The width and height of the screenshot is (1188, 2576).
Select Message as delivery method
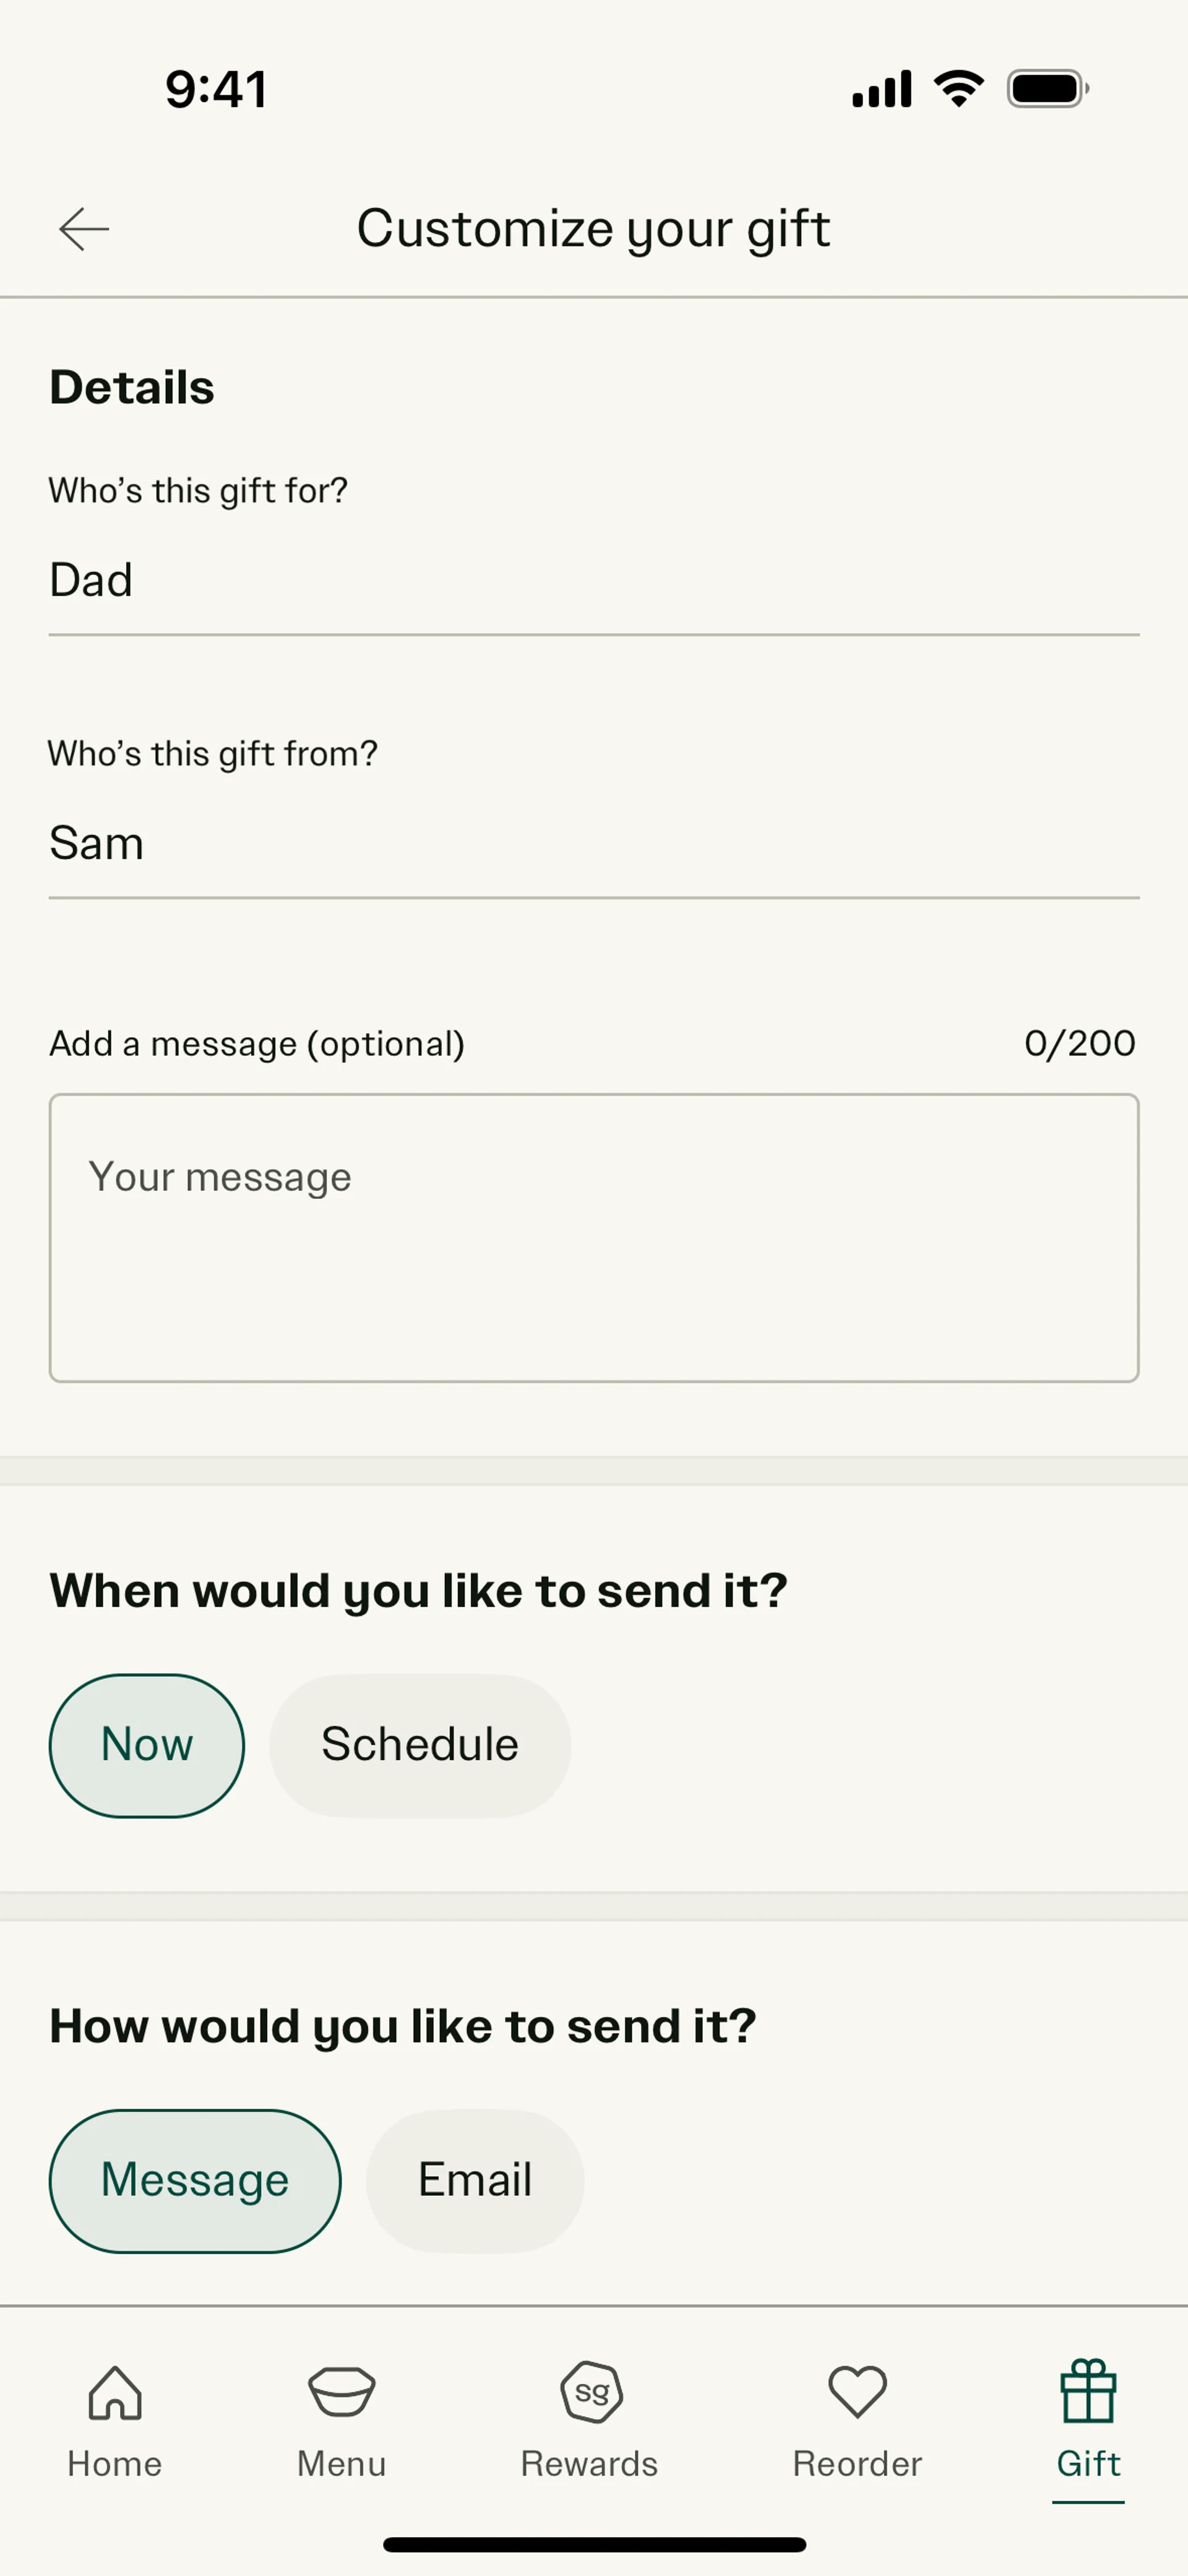pos(195,2180)
